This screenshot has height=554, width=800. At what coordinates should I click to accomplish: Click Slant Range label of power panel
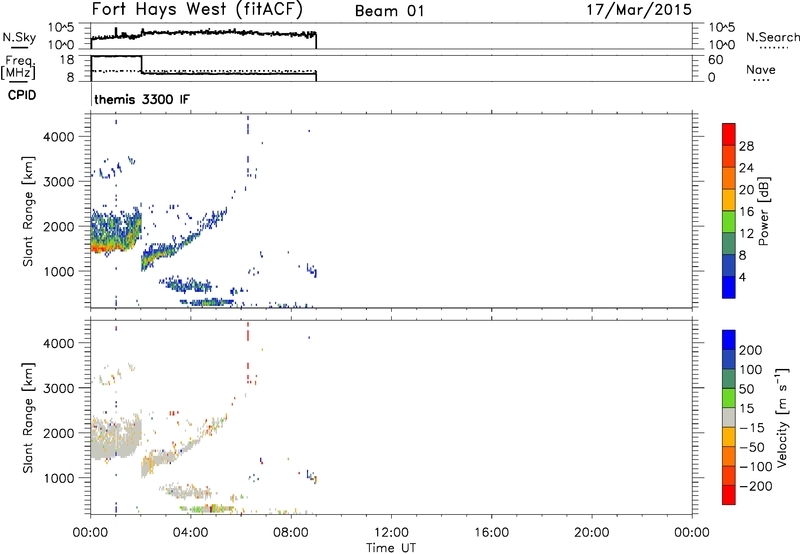click(x=28, y=211)
